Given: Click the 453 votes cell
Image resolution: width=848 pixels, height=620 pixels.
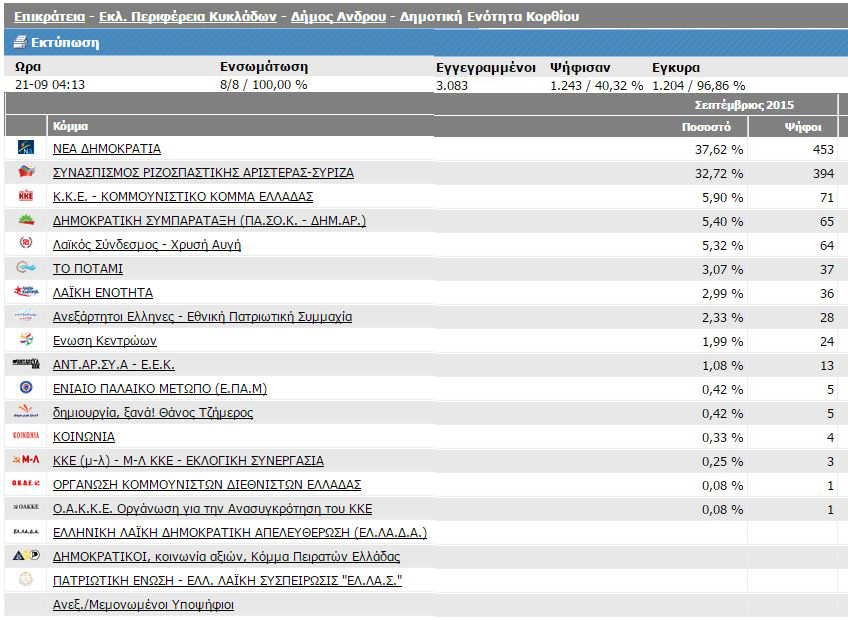Looking at the screenshot, I should 823,149.
